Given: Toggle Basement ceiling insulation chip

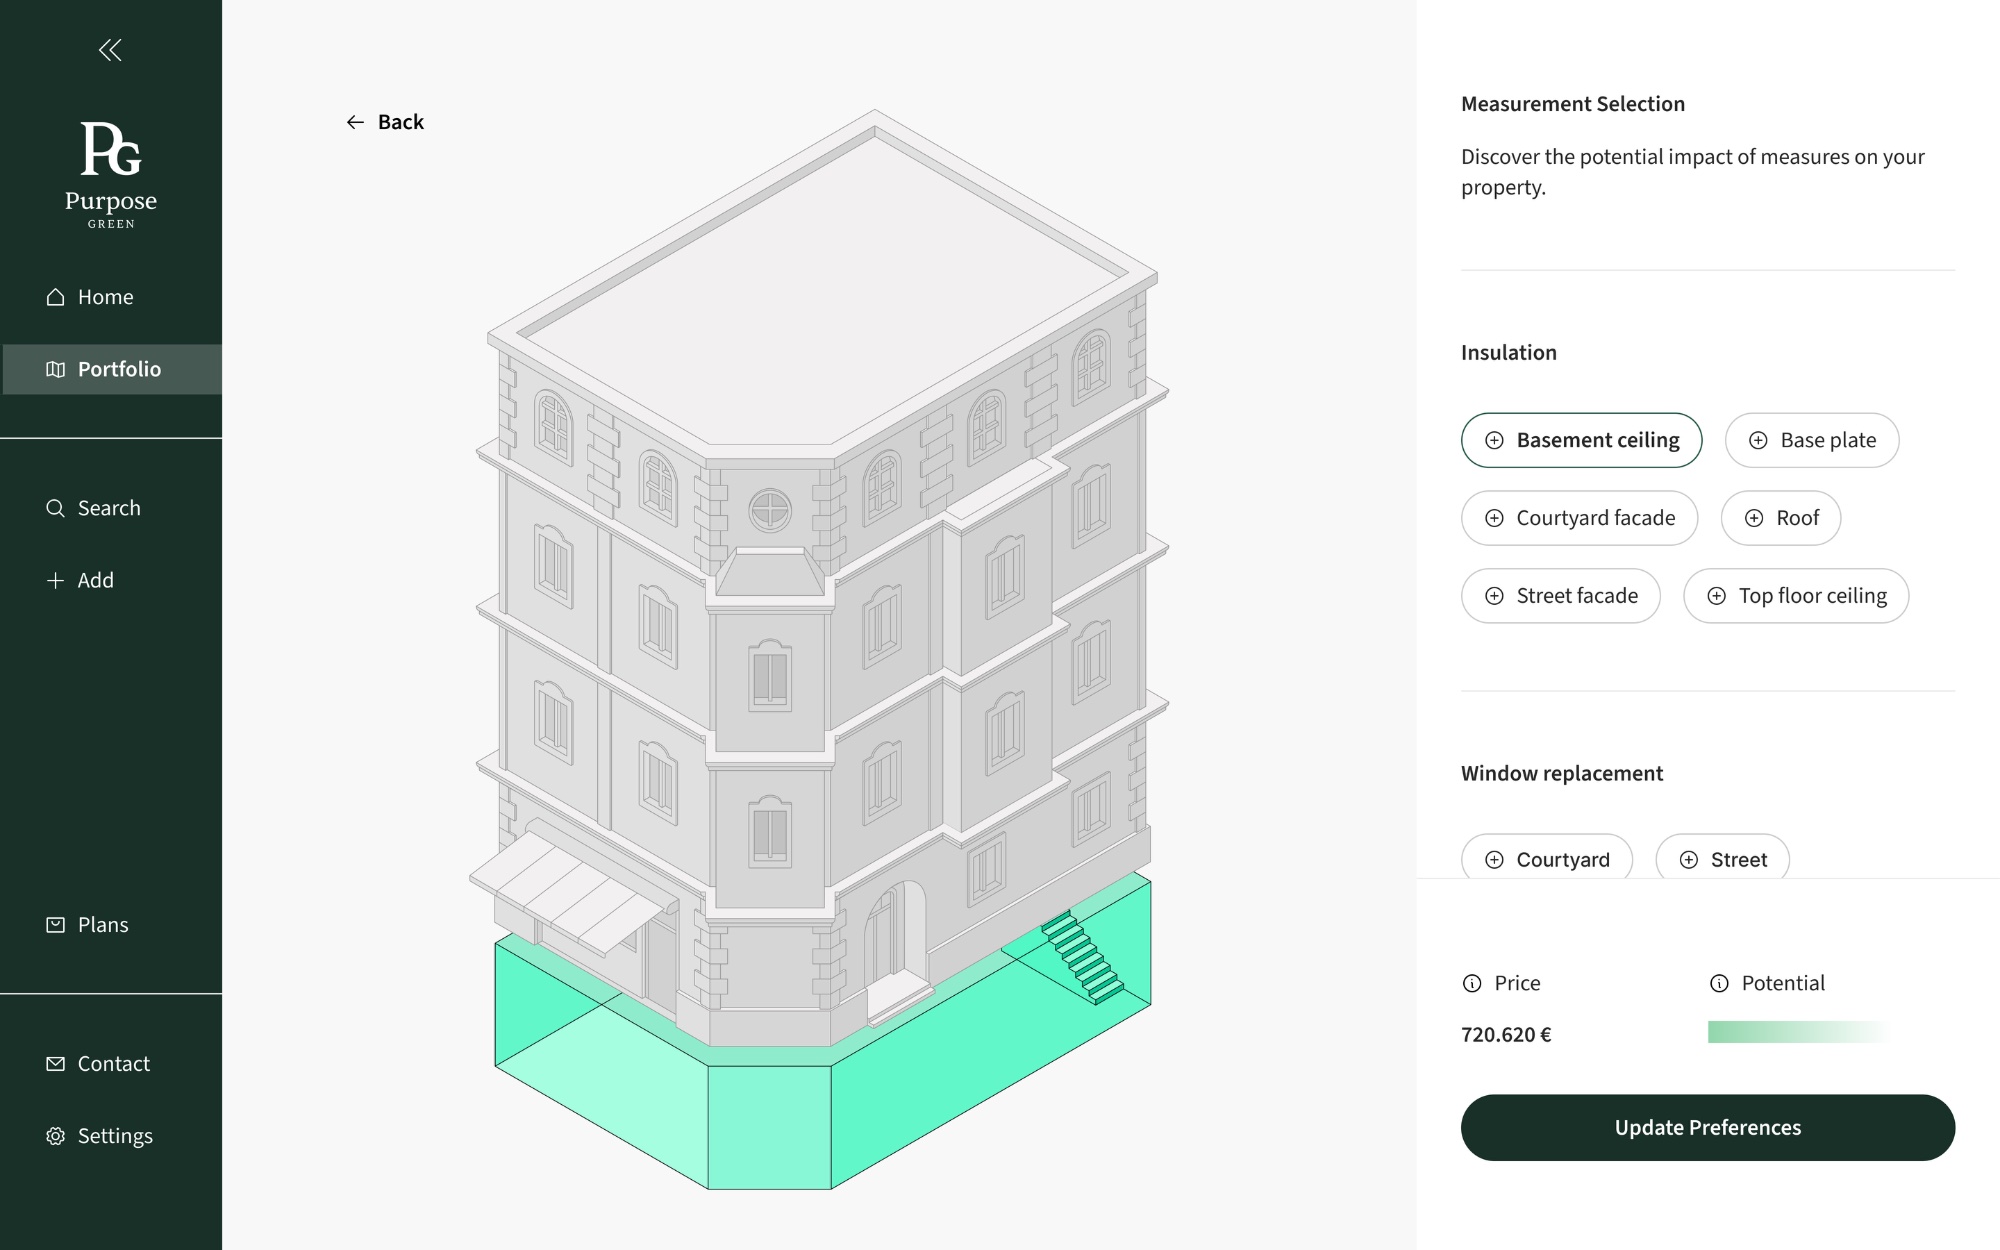Looking at the screenshot, I should point(1581,440).
